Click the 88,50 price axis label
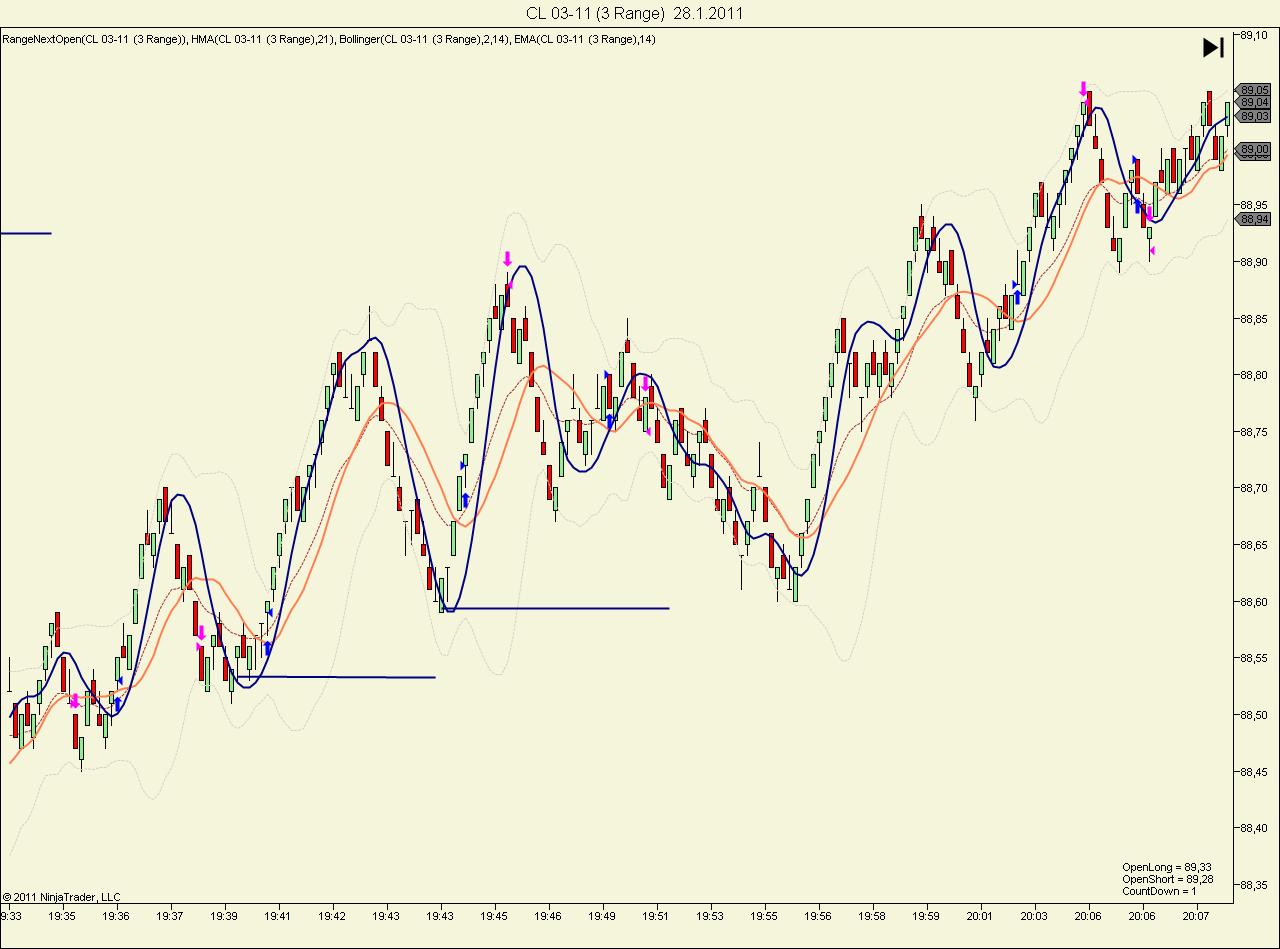 coord(1254,715)
